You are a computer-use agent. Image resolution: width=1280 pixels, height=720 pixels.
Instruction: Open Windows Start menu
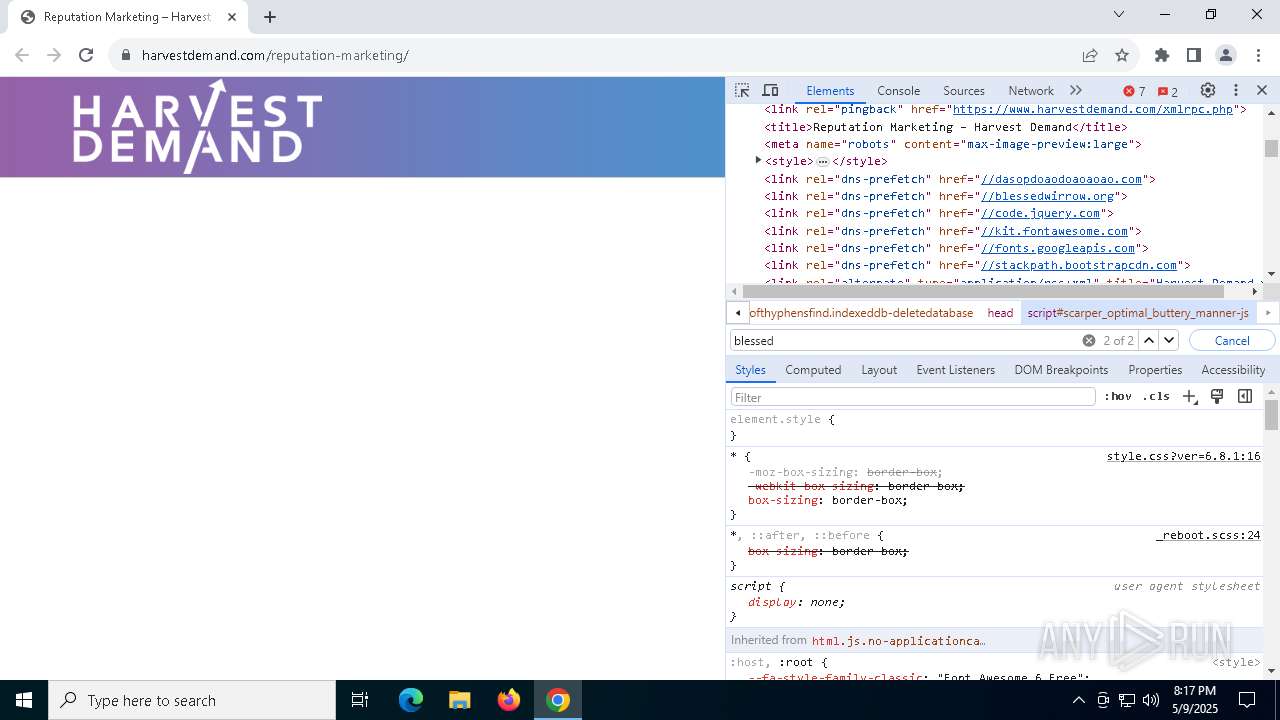[x=24, y=700]
